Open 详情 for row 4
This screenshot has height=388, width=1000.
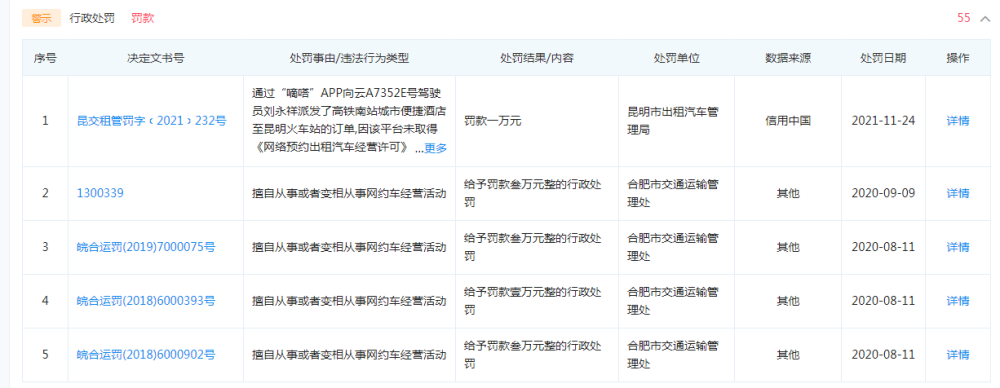coord(958,301)
